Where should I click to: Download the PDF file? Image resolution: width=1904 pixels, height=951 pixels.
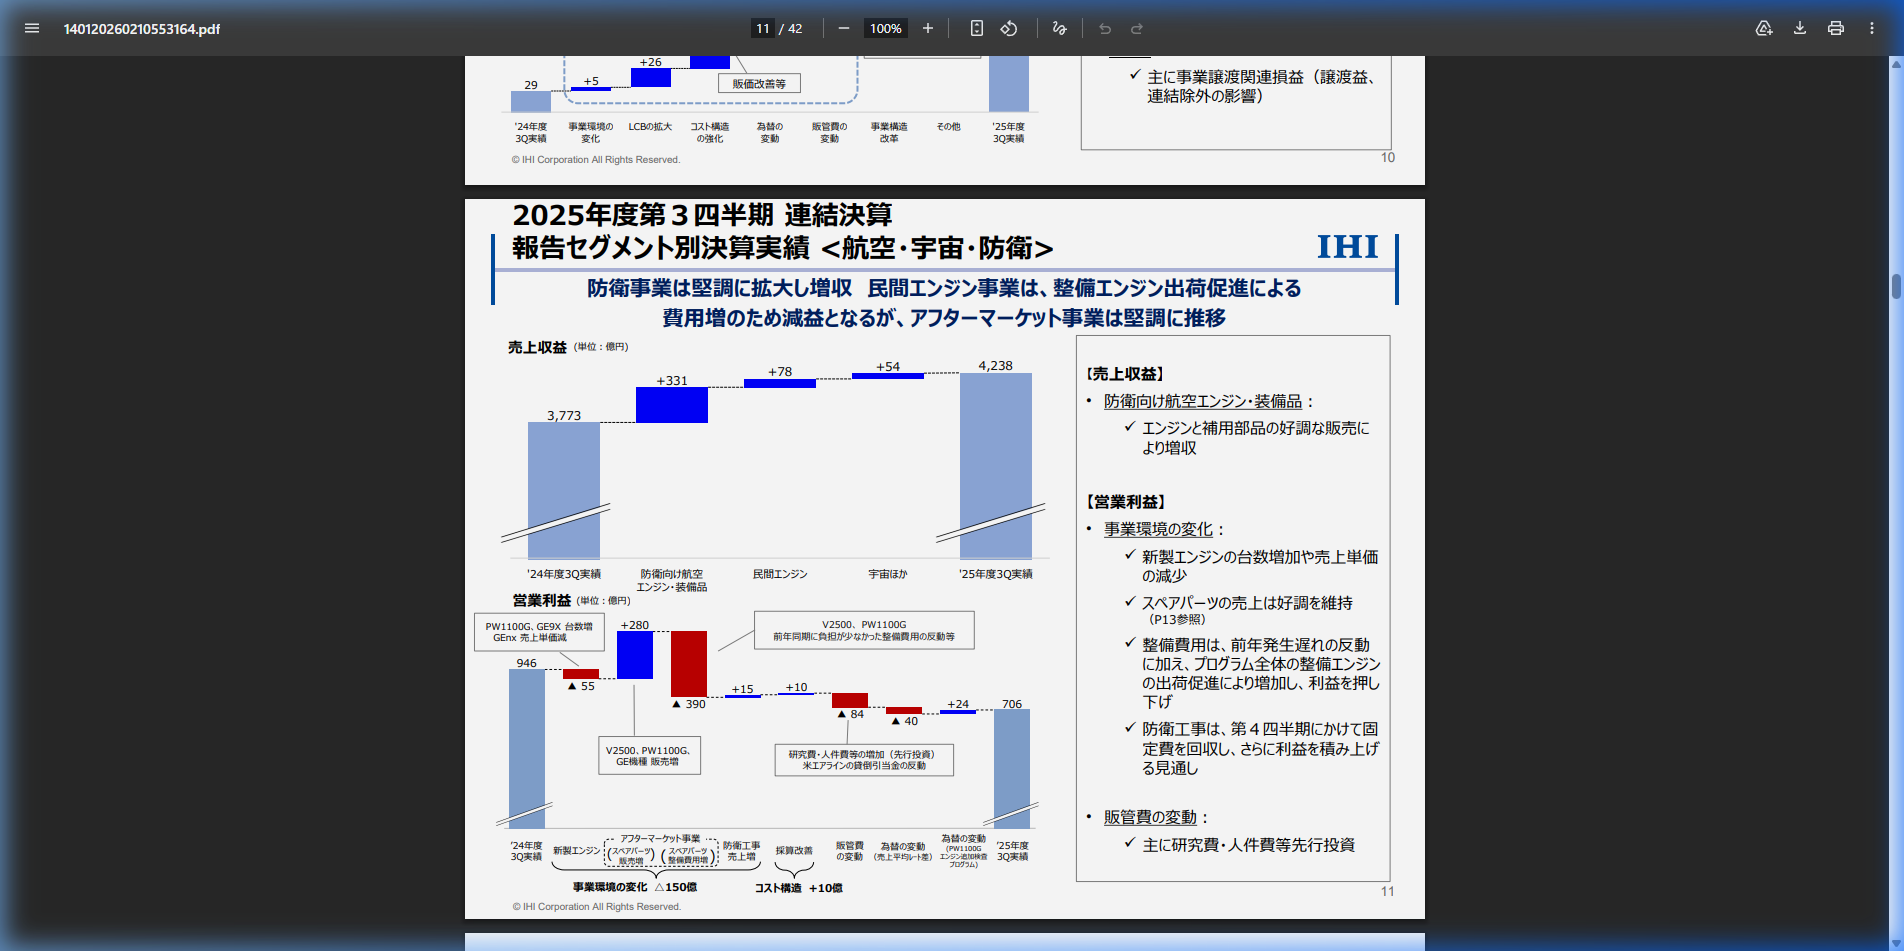pos(1800,28)
